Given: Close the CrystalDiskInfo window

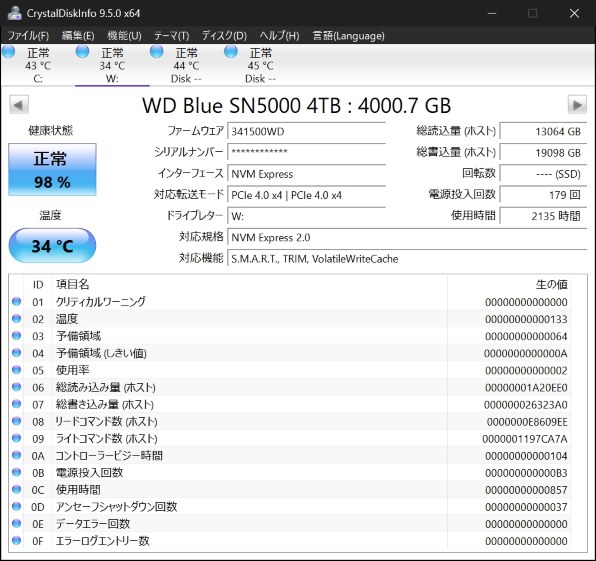Looking at the screenshot, I should [x=574, y=13].
